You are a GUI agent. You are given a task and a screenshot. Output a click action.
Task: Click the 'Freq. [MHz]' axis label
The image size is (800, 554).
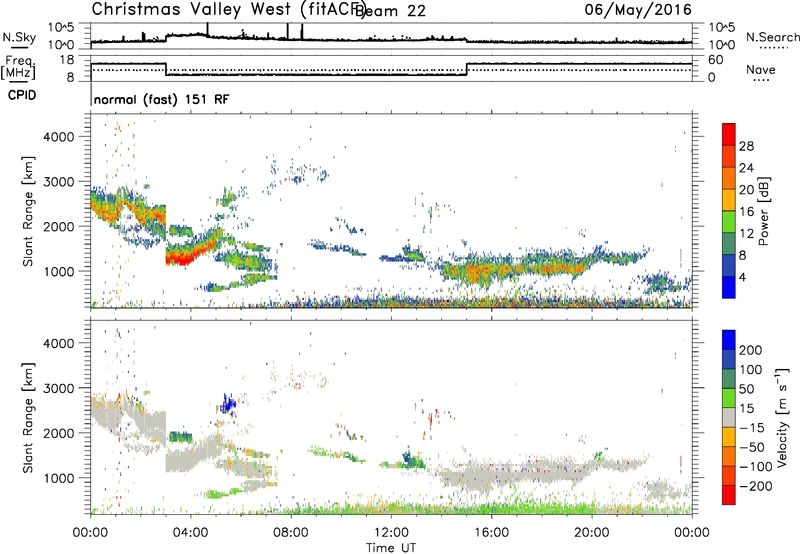(x=18, y=67)
